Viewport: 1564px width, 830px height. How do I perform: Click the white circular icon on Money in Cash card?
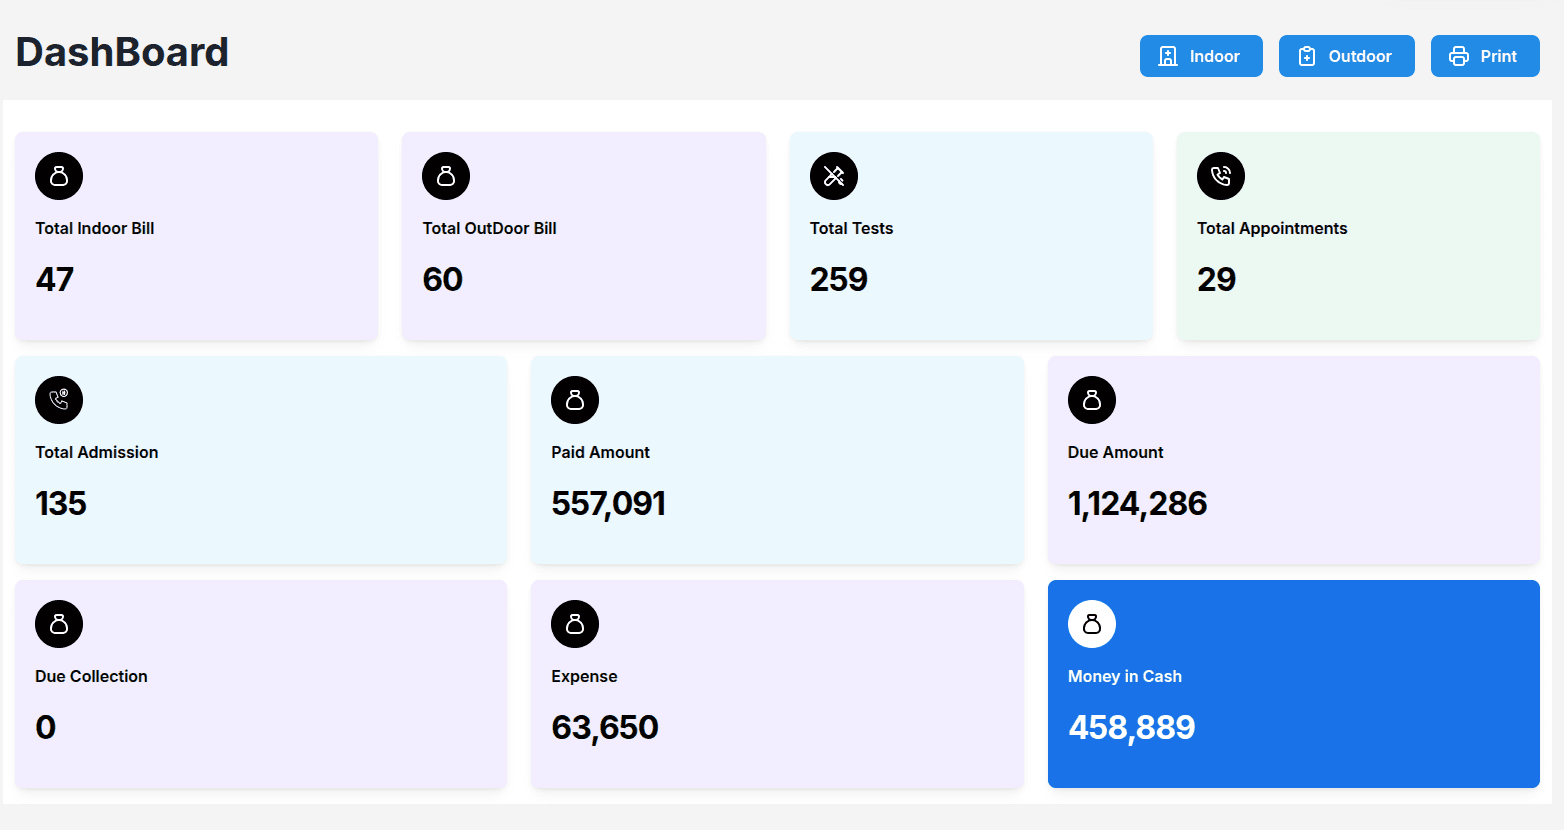[x=1091, y=623]
